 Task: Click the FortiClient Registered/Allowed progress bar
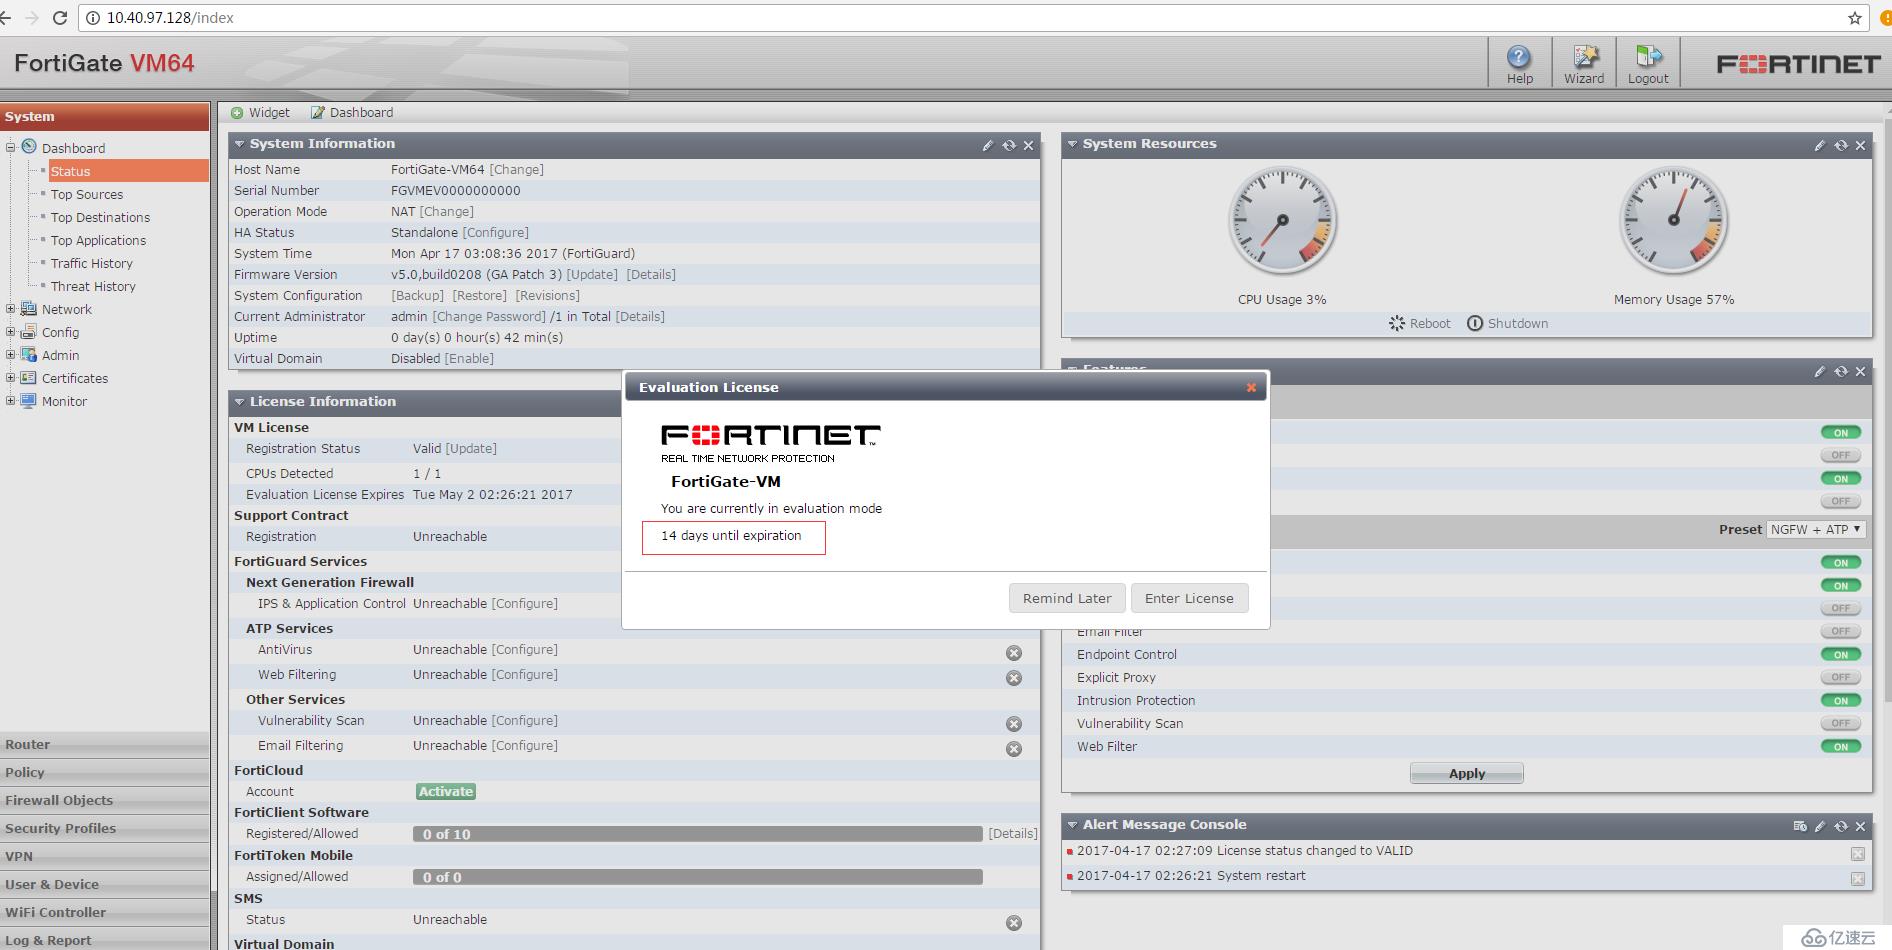(698, 834)
